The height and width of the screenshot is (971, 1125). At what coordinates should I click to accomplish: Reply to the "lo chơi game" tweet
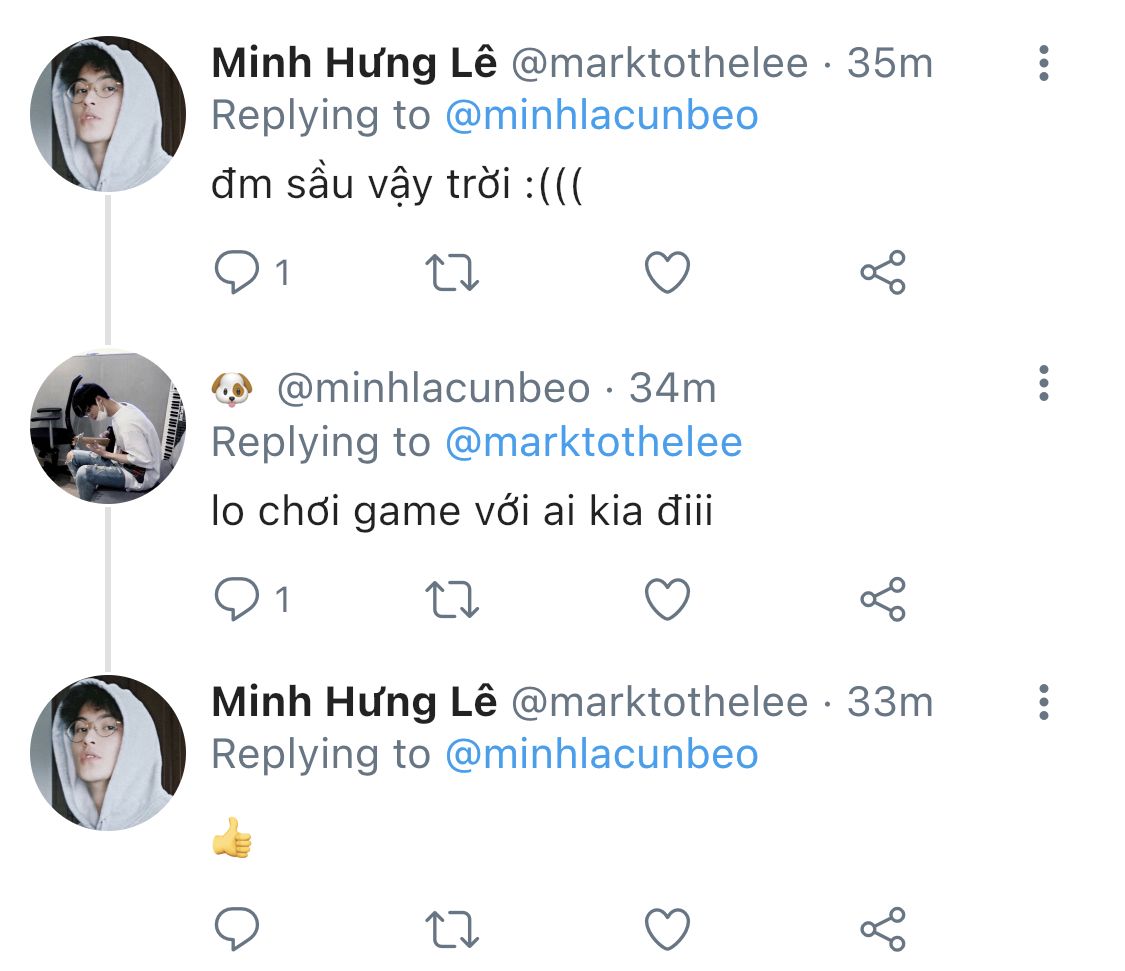237,599
